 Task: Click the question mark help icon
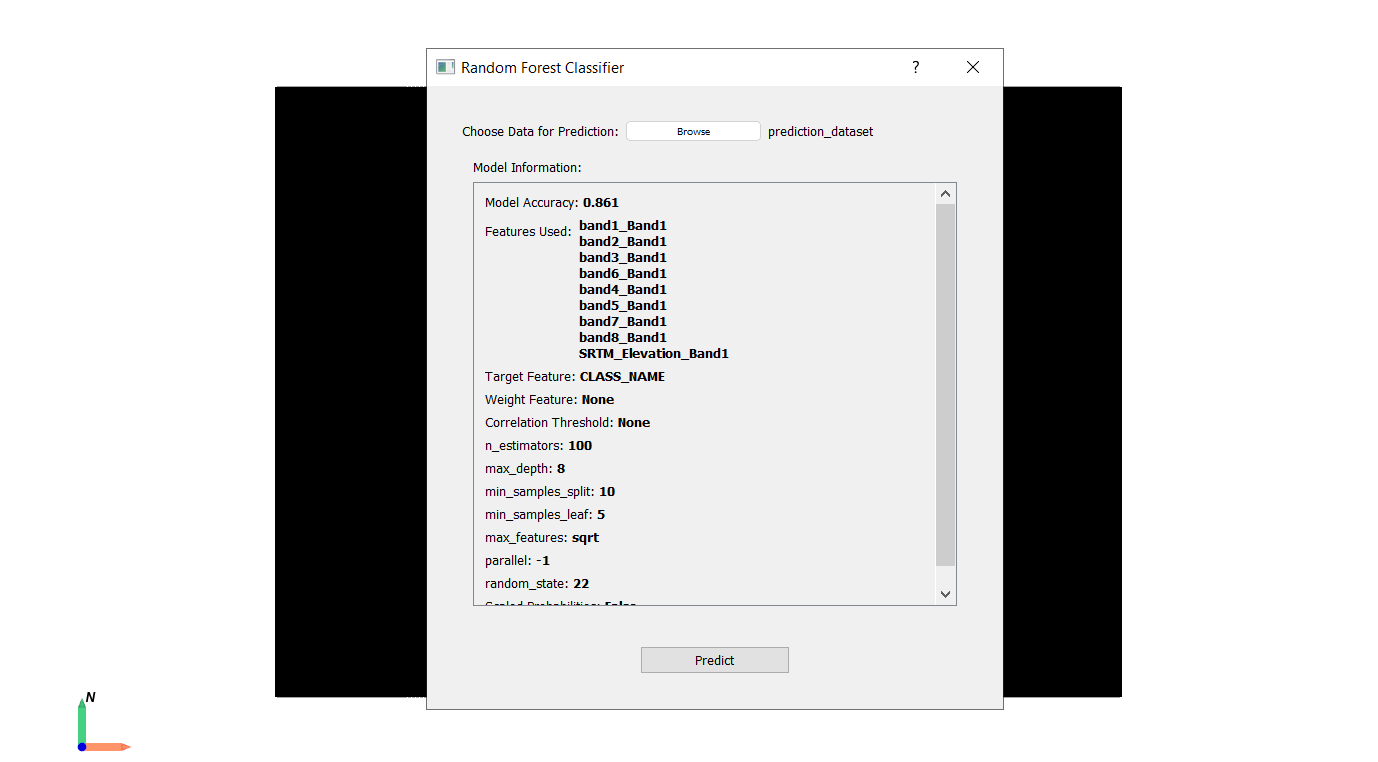point(915,67)
